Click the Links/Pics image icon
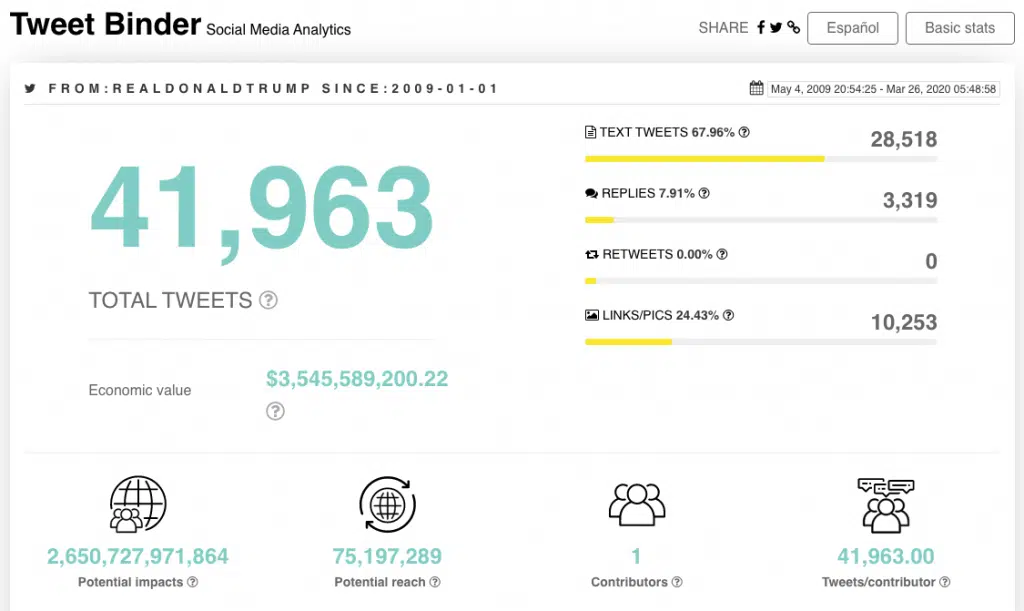The width and height of the screenshot is (1024, 611). (x=592, y=315)
